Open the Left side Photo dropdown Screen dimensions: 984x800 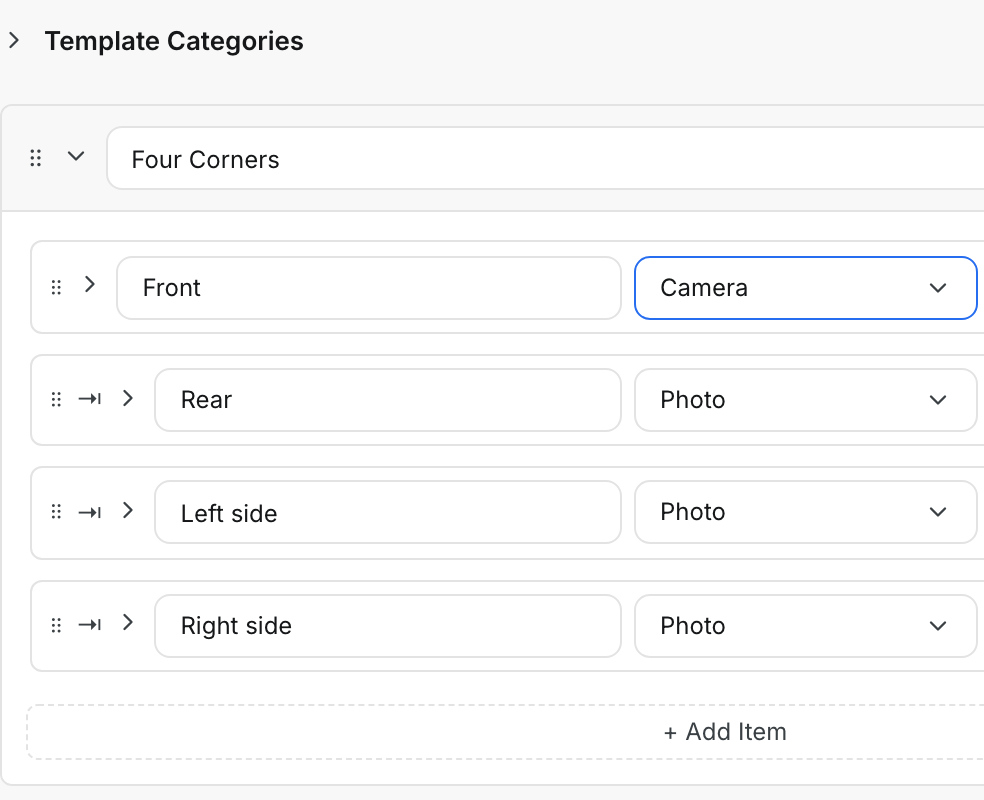point(806,513)
